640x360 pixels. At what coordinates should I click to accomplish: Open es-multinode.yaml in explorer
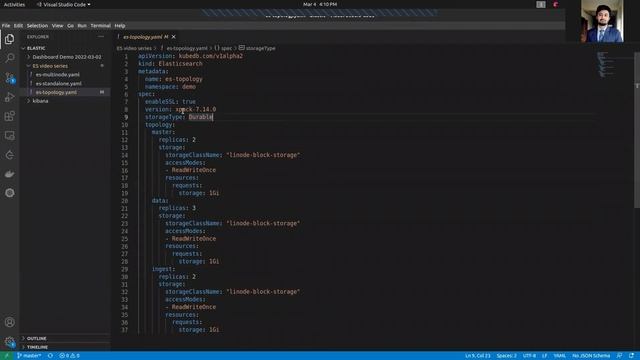[x=58, y=75]
